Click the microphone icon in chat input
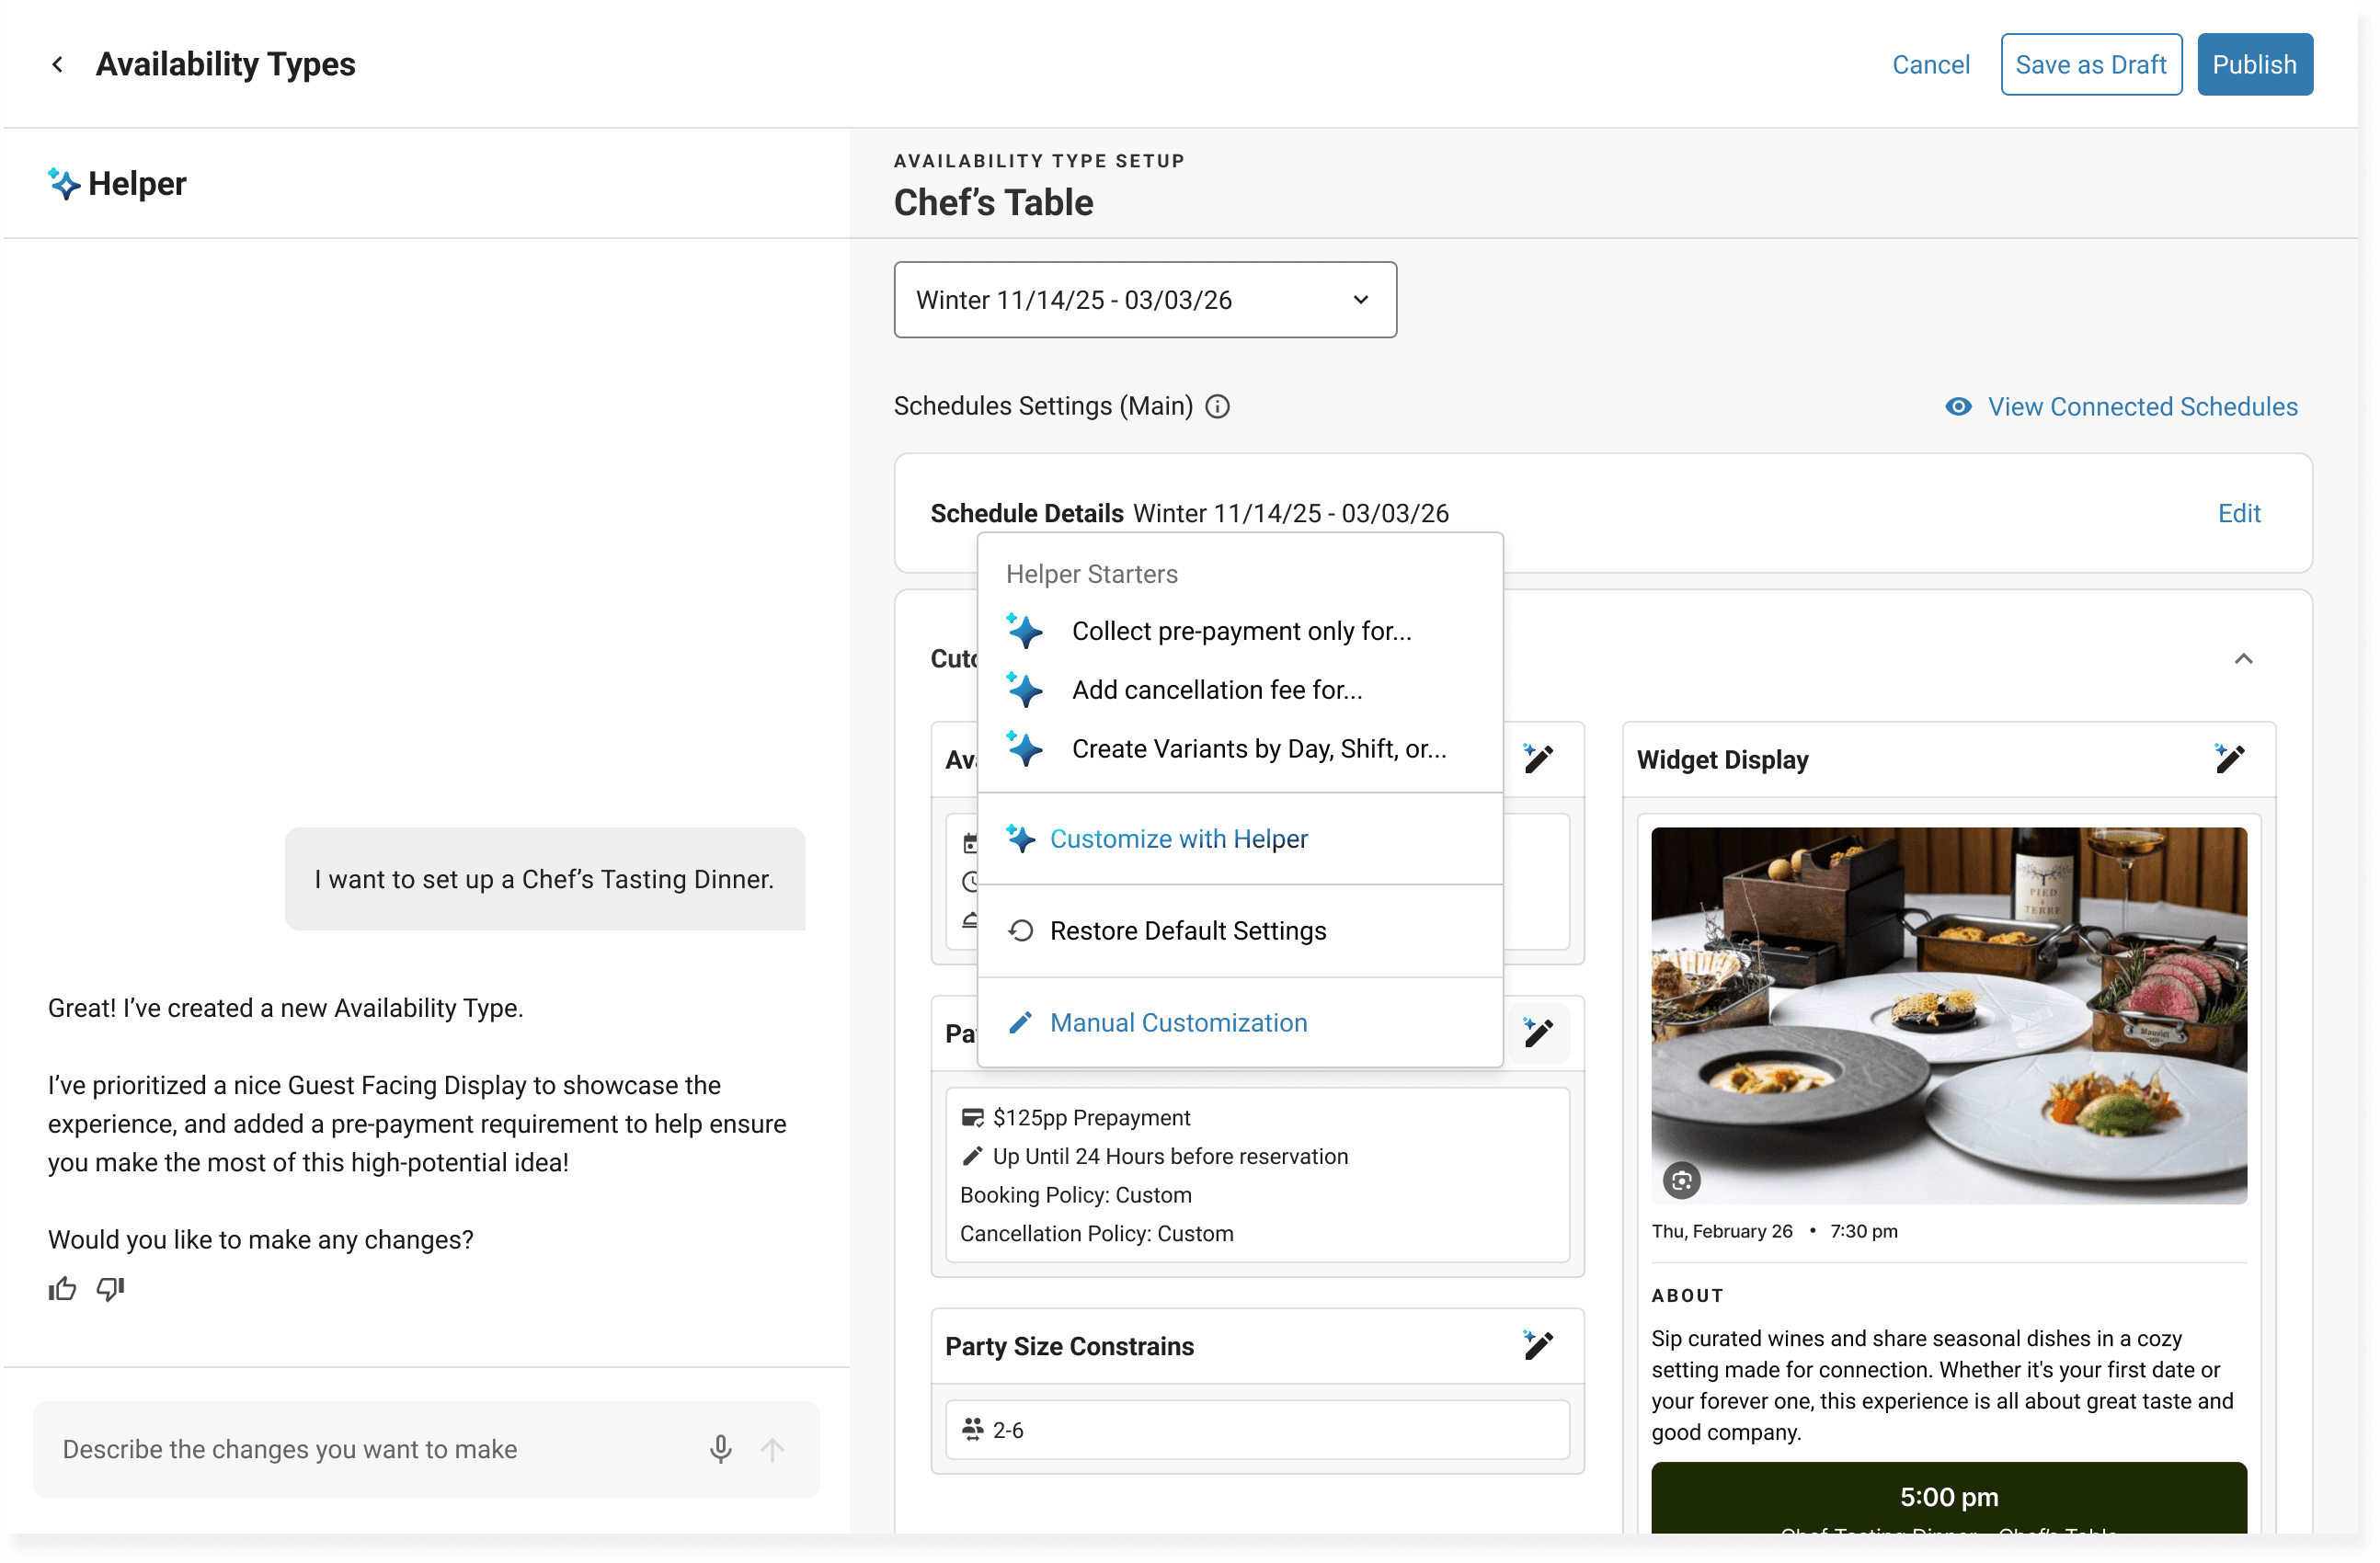Image resolution: width=2380 pixels, height=1563 pixels. [720, 1449]
